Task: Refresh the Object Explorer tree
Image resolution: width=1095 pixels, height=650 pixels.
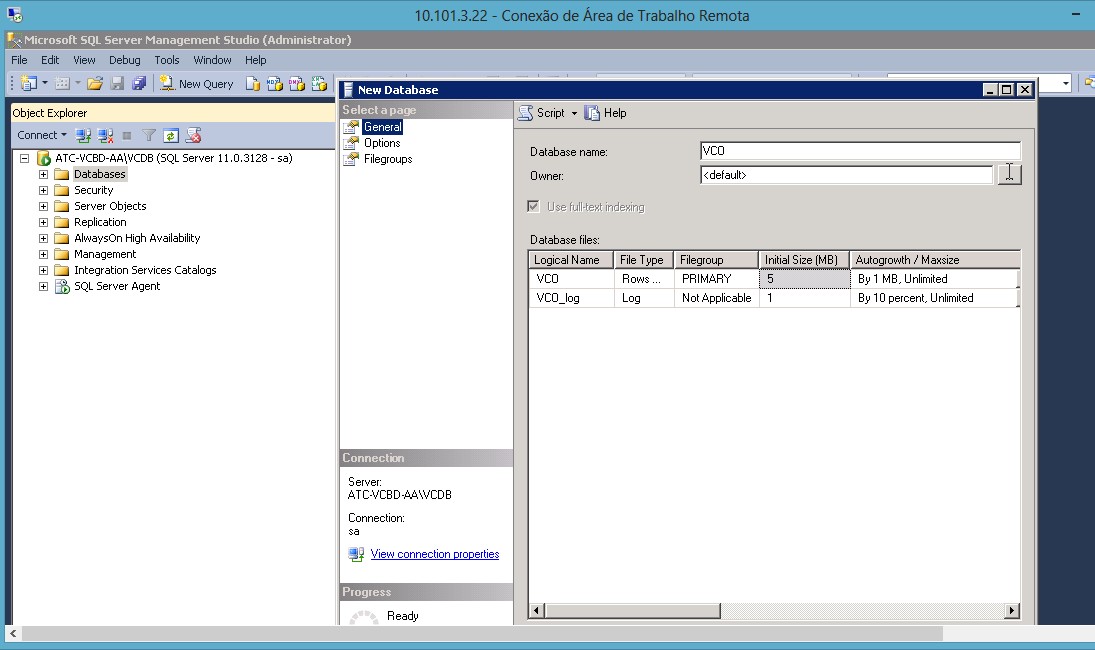Action: click(171, 135)
